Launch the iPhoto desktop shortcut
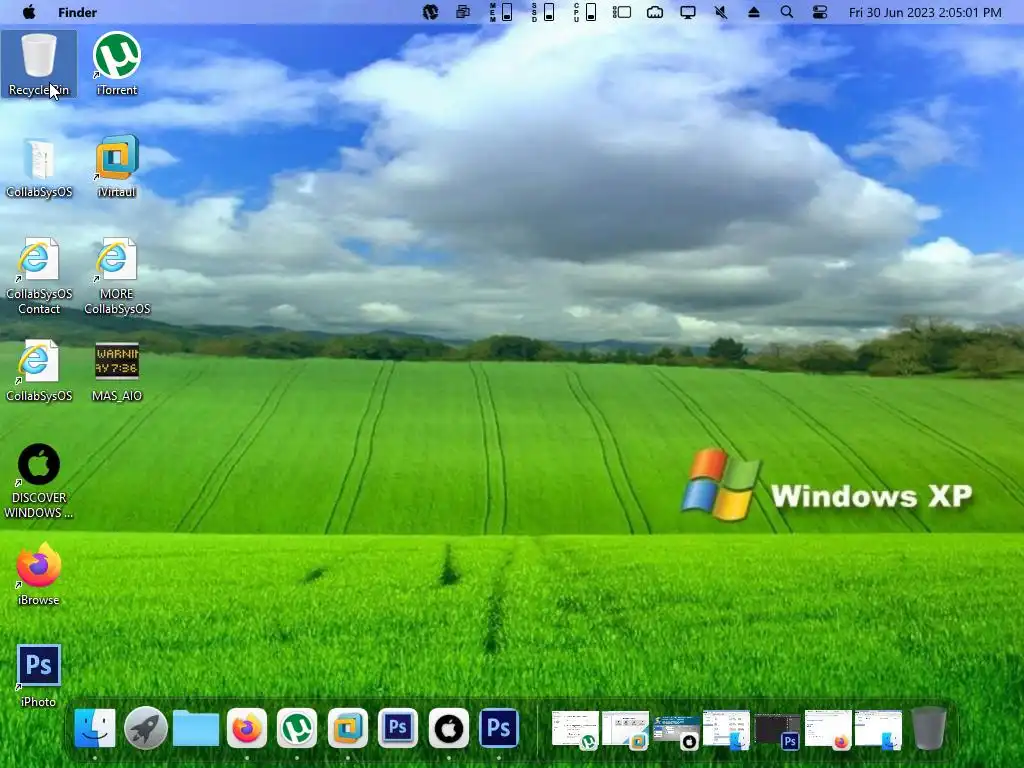Viewport: 1024px width, 768px height. pyautogui.click(x=39, y=675)
